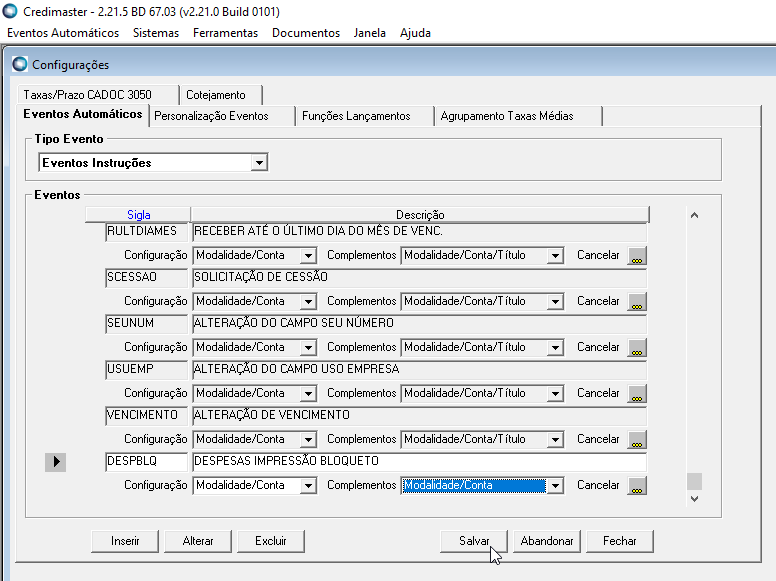Open the Ajuda menu
The height and width of the screenshot is (581, 776).
click(415, 33)
